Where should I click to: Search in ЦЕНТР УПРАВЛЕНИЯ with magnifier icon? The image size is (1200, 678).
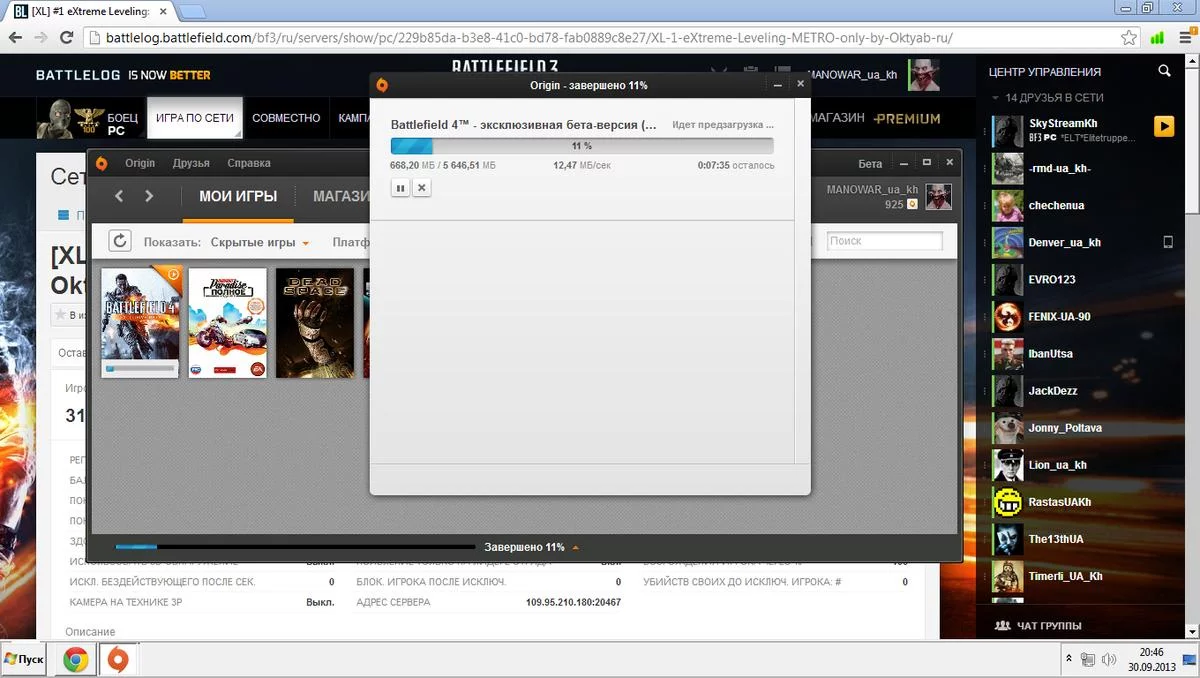(x=1164, y=71)
